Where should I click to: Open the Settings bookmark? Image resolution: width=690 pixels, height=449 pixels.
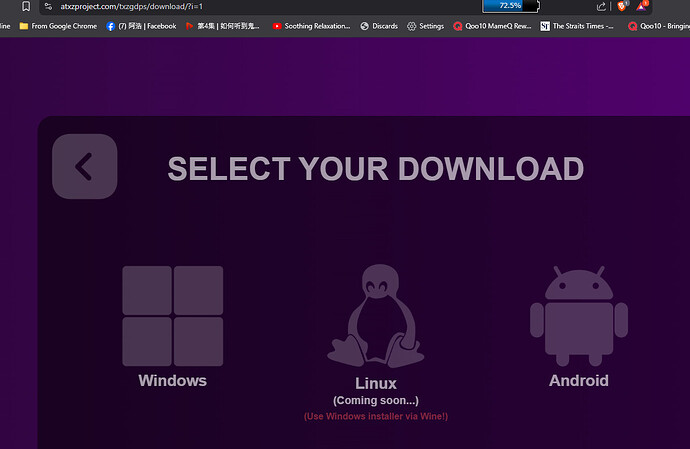click(426, 26)
